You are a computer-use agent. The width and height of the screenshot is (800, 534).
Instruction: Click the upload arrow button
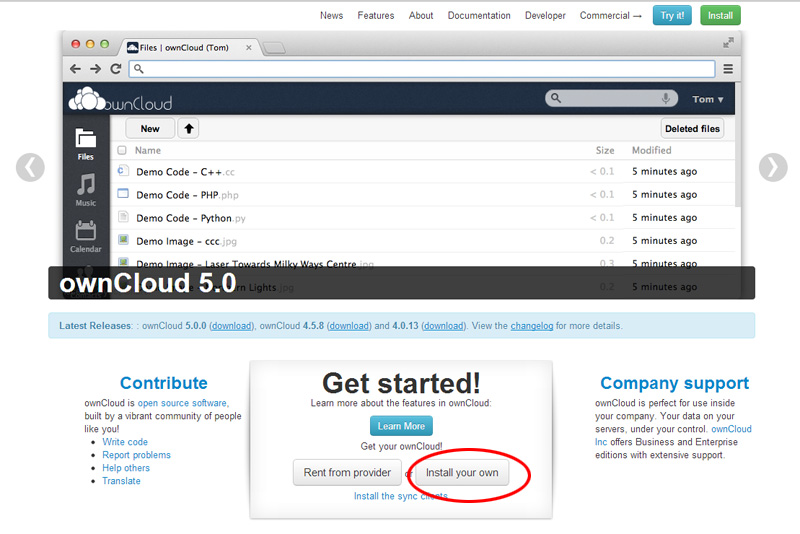coord(189,129)
